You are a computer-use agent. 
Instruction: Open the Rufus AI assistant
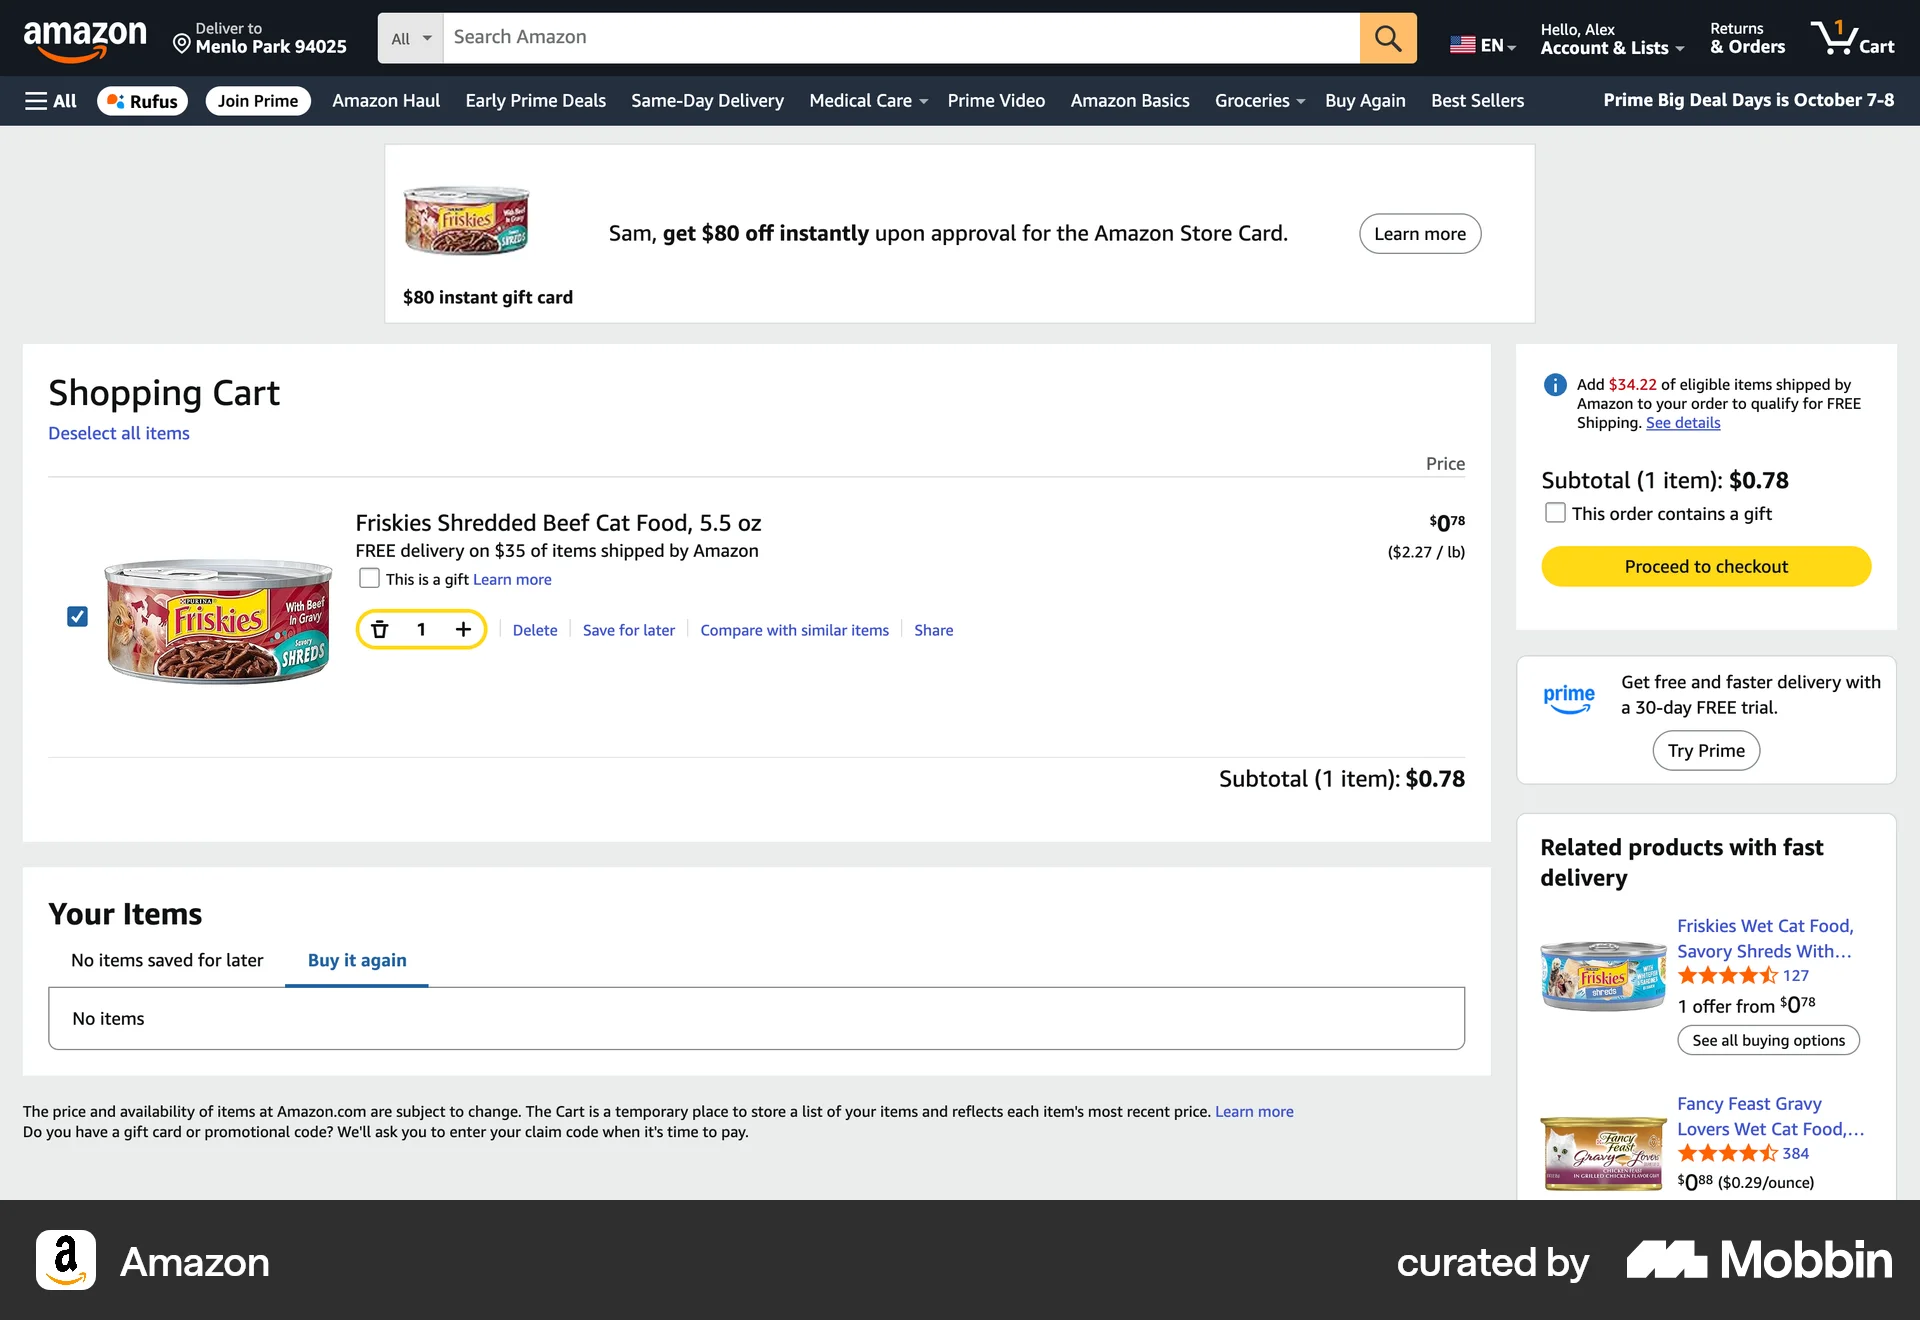pyautogui.click(x=141, y=100)
